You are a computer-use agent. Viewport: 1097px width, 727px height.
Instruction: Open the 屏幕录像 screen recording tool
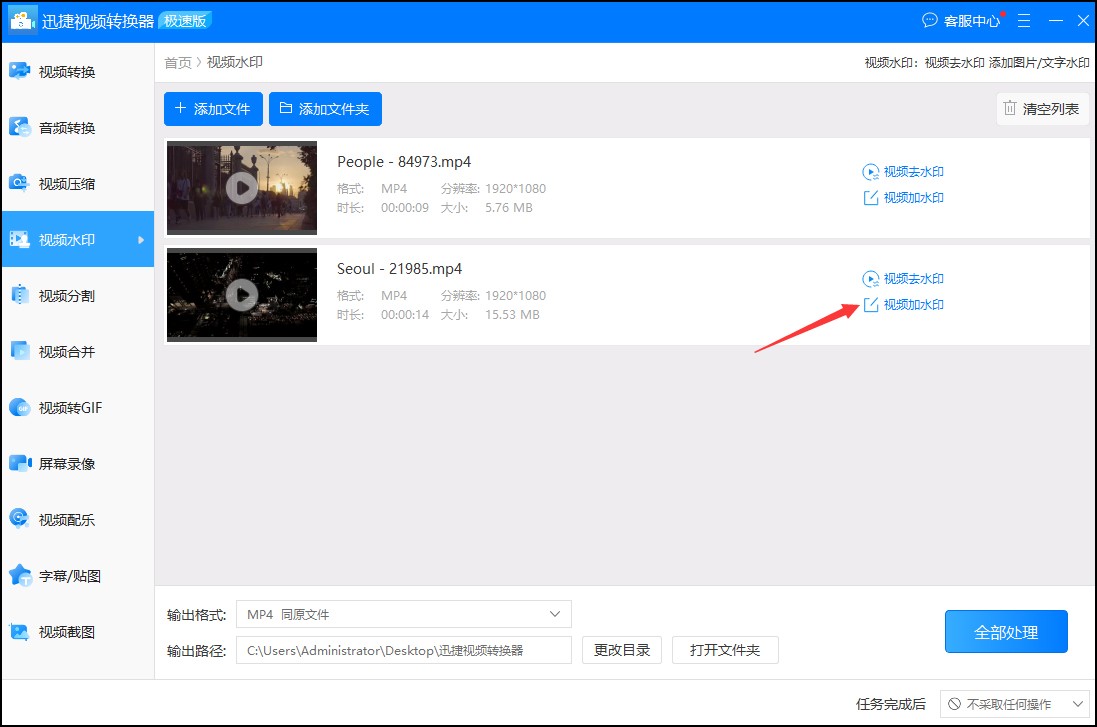(66, 464)
